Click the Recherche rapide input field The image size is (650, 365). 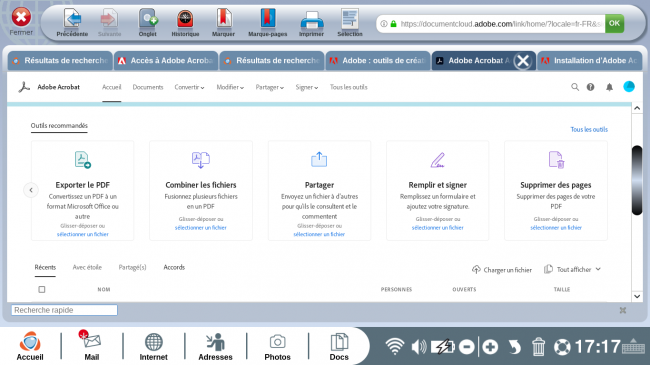(x=65, y=310)
